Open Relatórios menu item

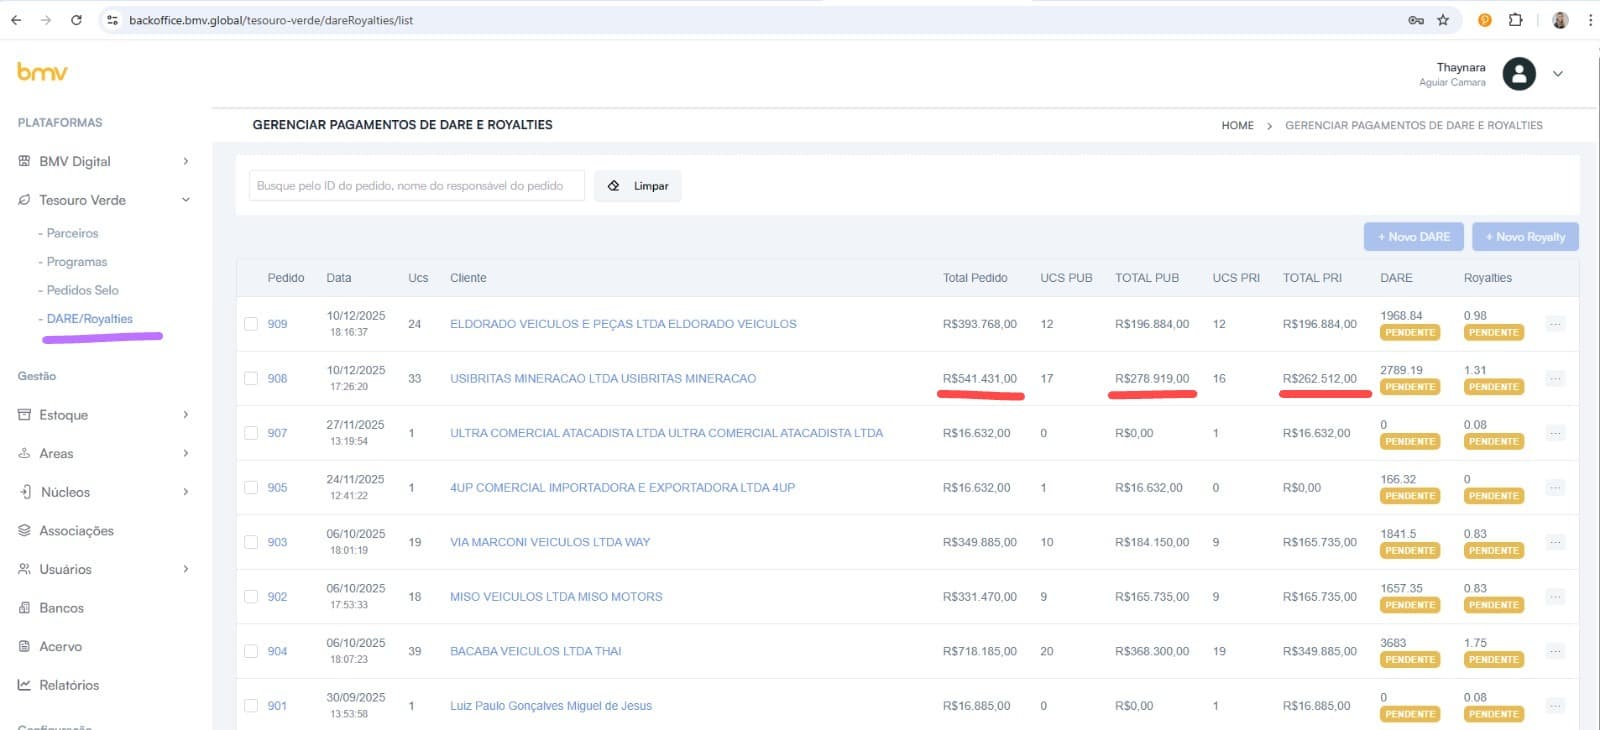coord(69,685)
